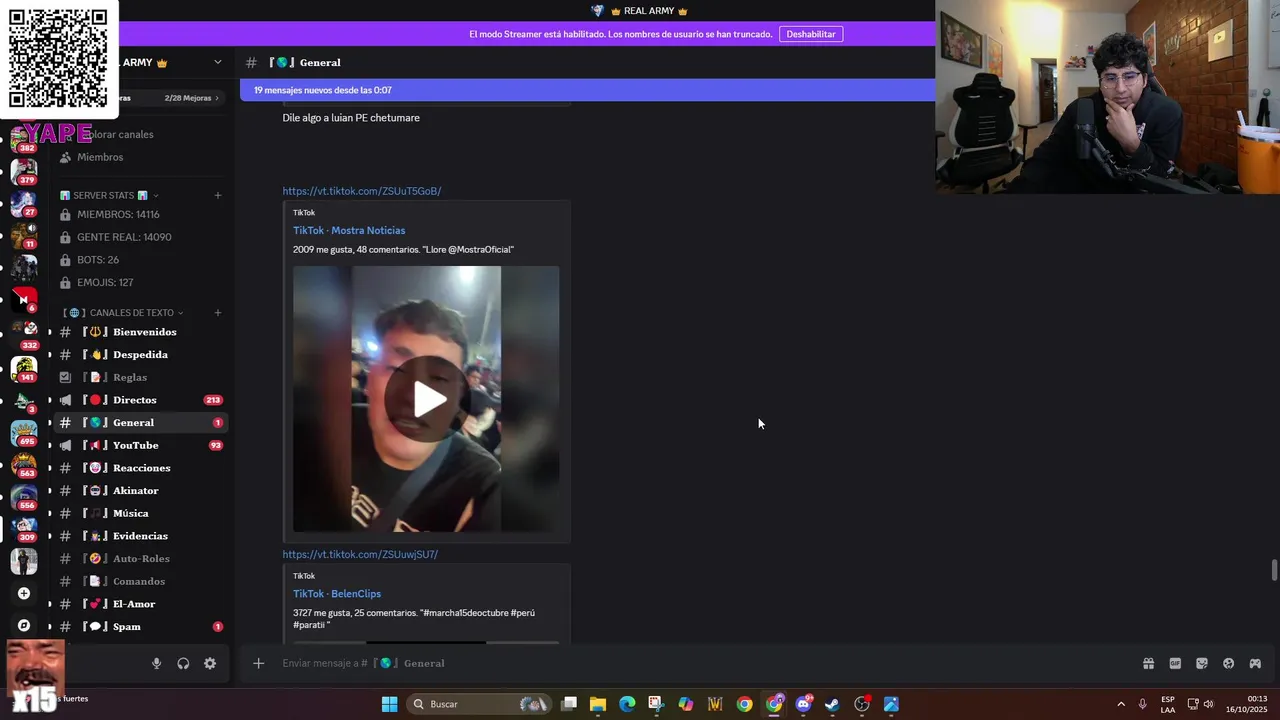Click the chat vertical scrollbar thumb

[1274, 570]
